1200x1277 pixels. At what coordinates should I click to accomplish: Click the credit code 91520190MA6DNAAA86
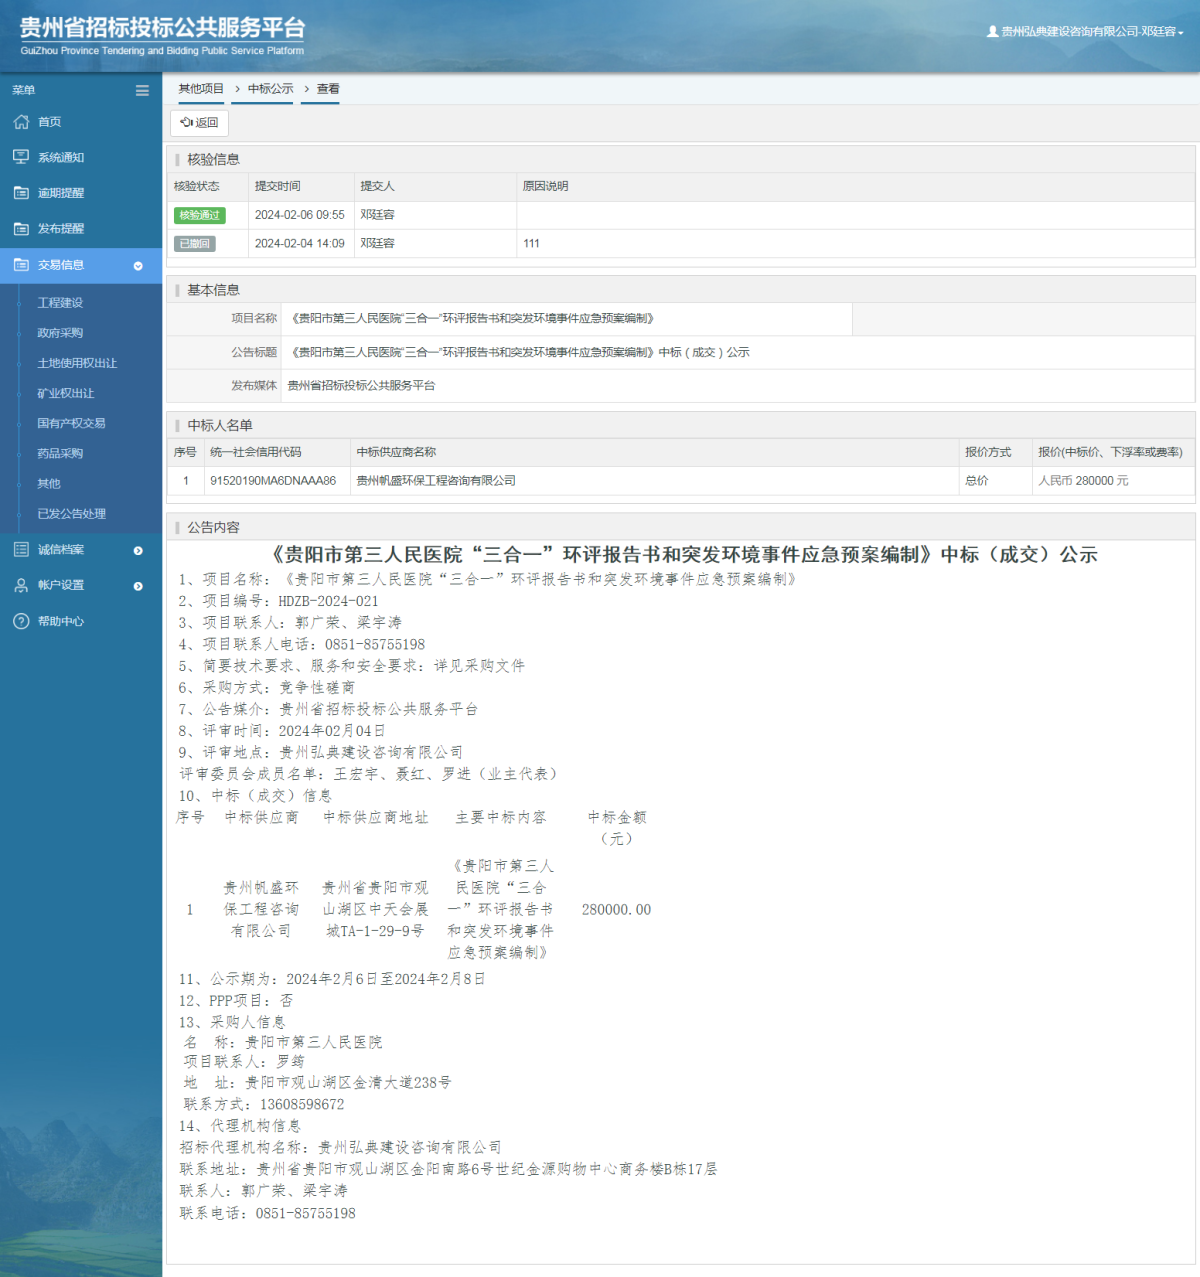tap(273, 481)
